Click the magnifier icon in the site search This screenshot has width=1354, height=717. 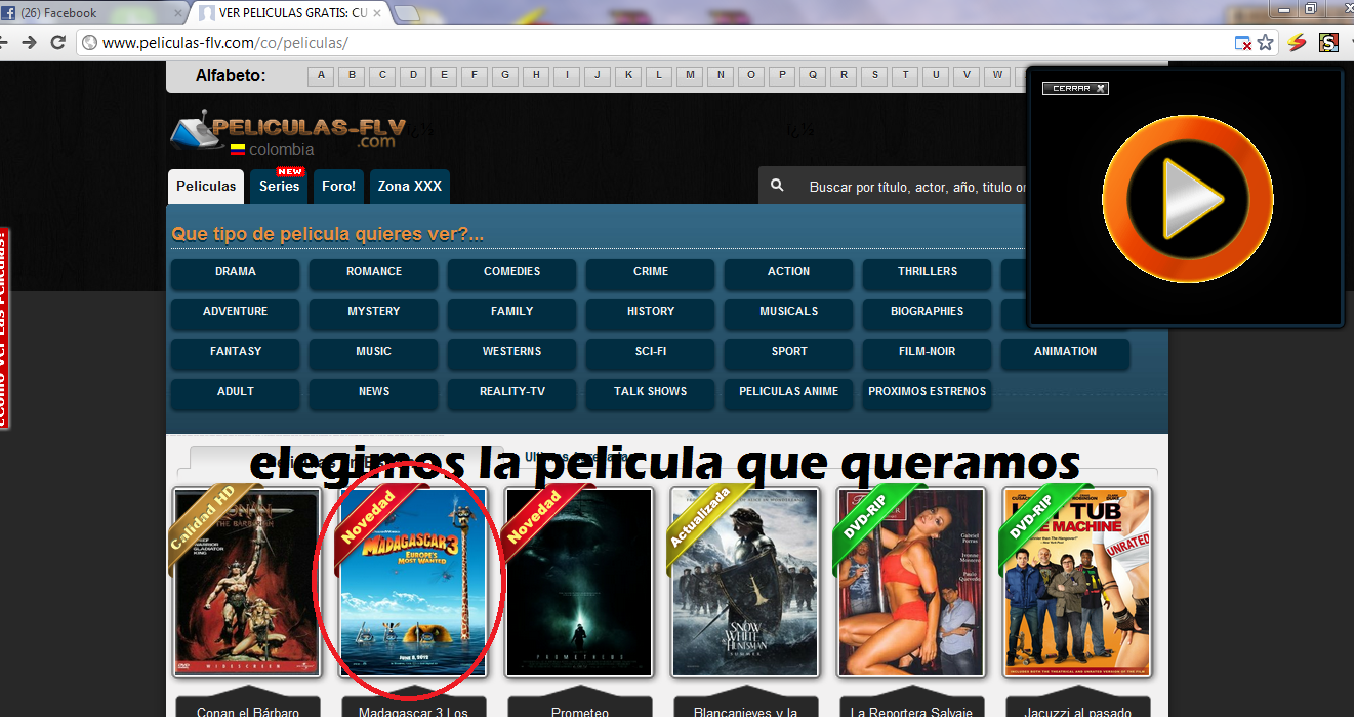[777, 186]
